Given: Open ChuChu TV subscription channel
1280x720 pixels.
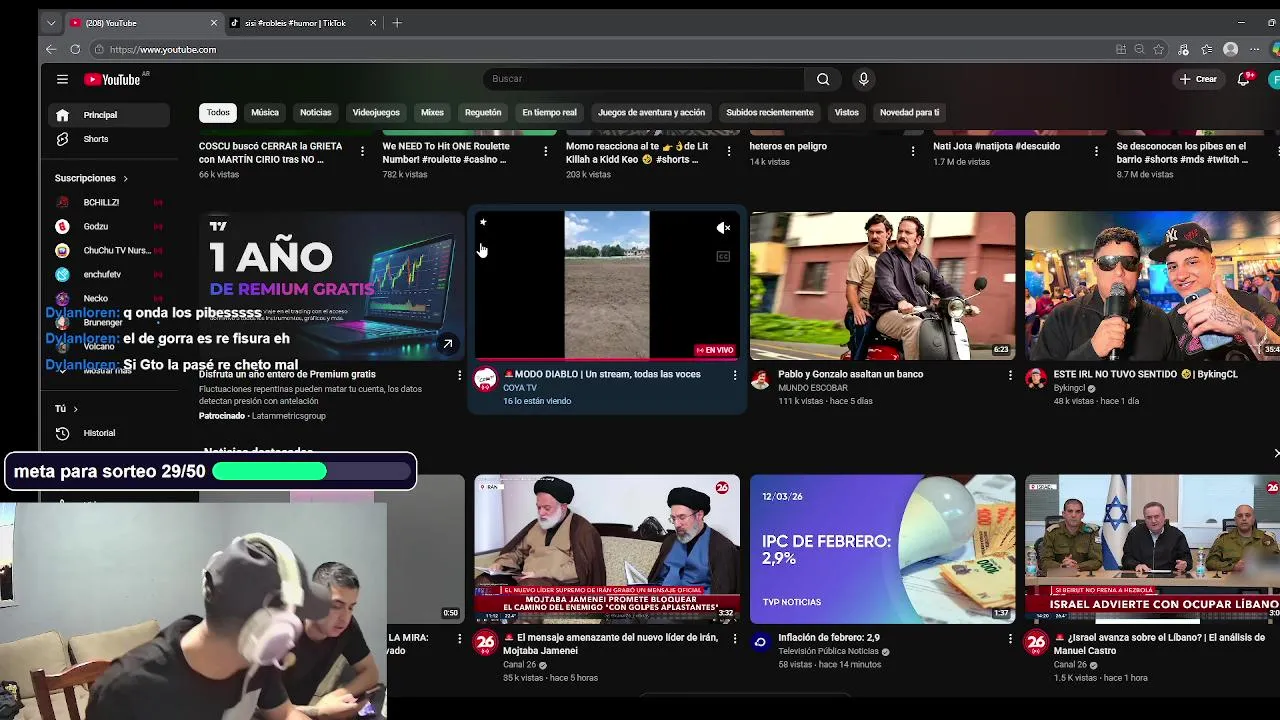Looking at the screenshot, I should coord(109,250).
